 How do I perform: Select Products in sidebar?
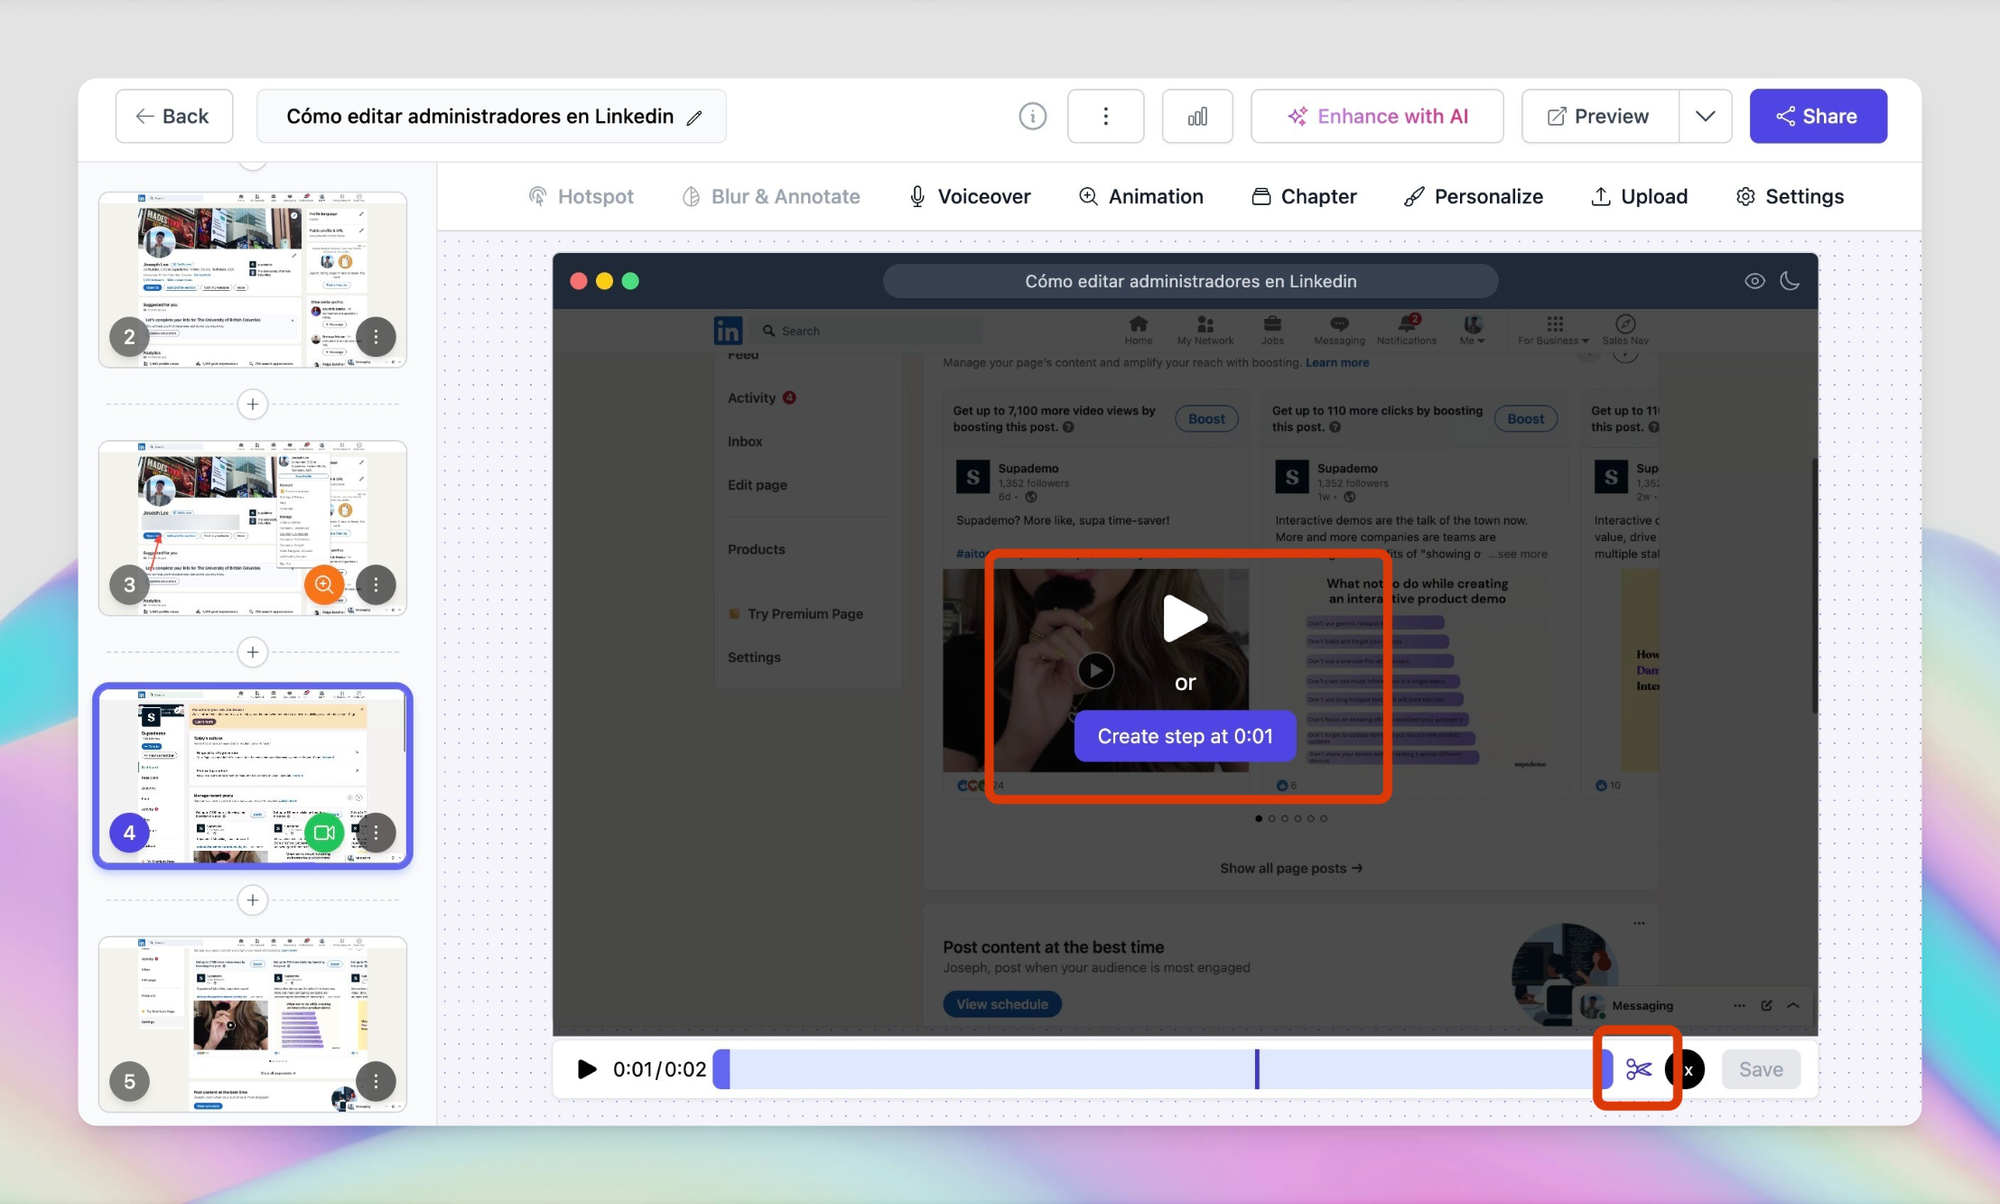[x=756, y=549]
